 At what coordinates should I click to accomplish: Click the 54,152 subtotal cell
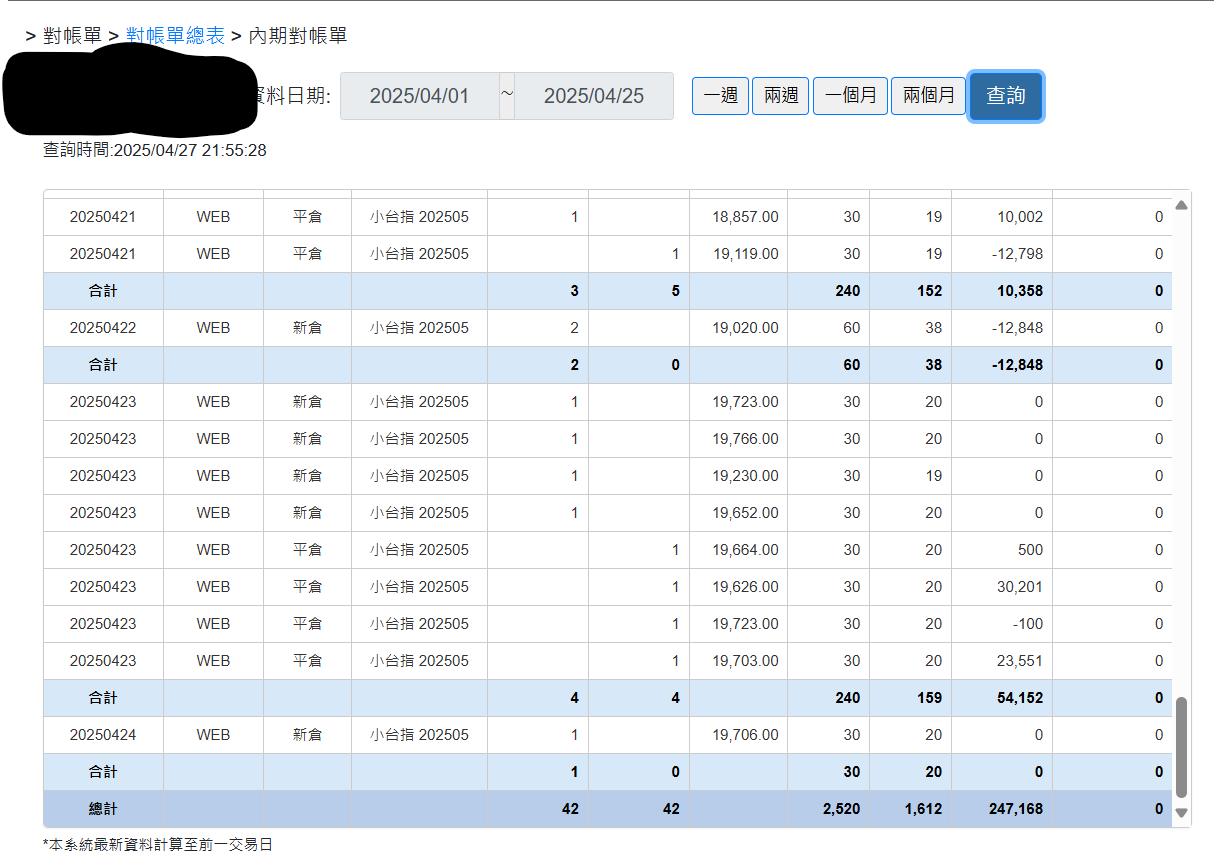pyautogui.click(x=1002, y=698)
